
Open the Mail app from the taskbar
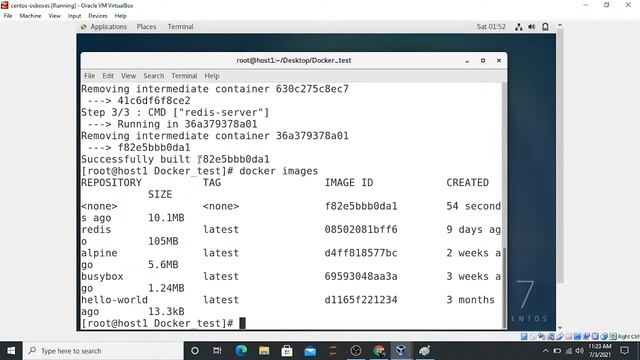click(310, 351)
